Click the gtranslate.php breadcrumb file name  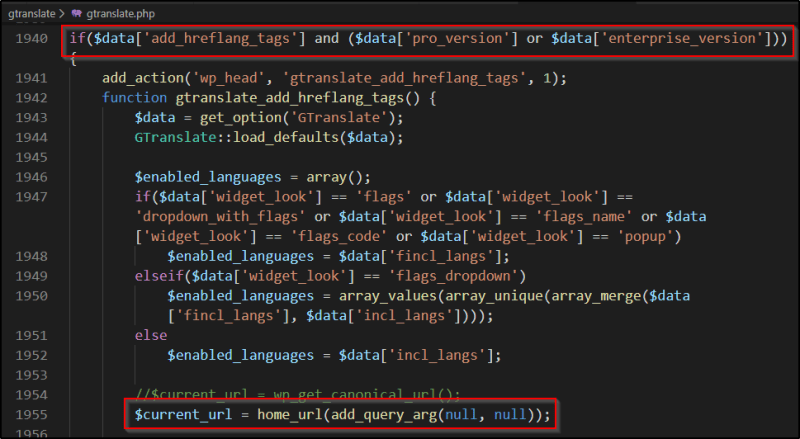point(120,14)
